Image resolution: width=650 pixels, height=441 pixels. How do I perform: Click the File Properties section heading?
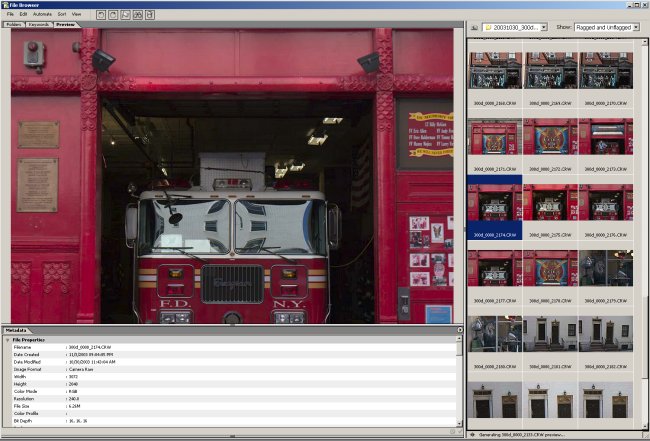(29, 340)
